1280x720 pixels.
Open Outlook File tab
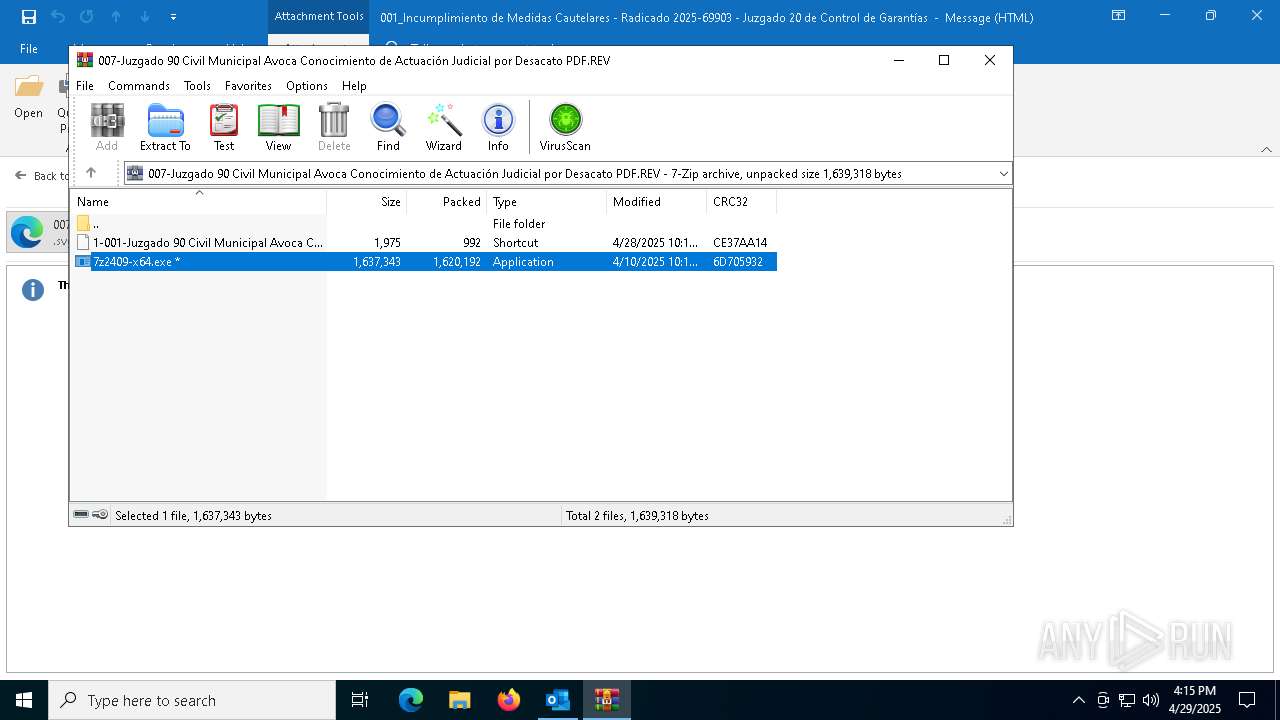click(x=29, y=49)
